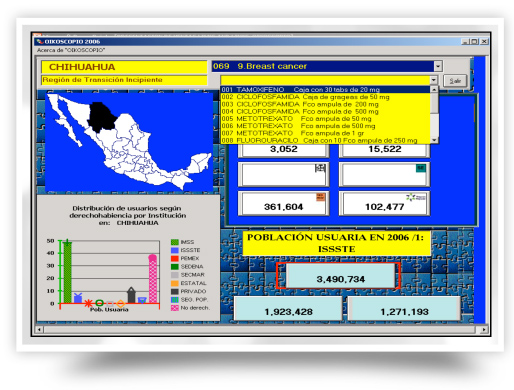Click the green IMSS bar in the chart
Image resolution: width=514 pixels, height=390 pixels.
coord(67,271)
